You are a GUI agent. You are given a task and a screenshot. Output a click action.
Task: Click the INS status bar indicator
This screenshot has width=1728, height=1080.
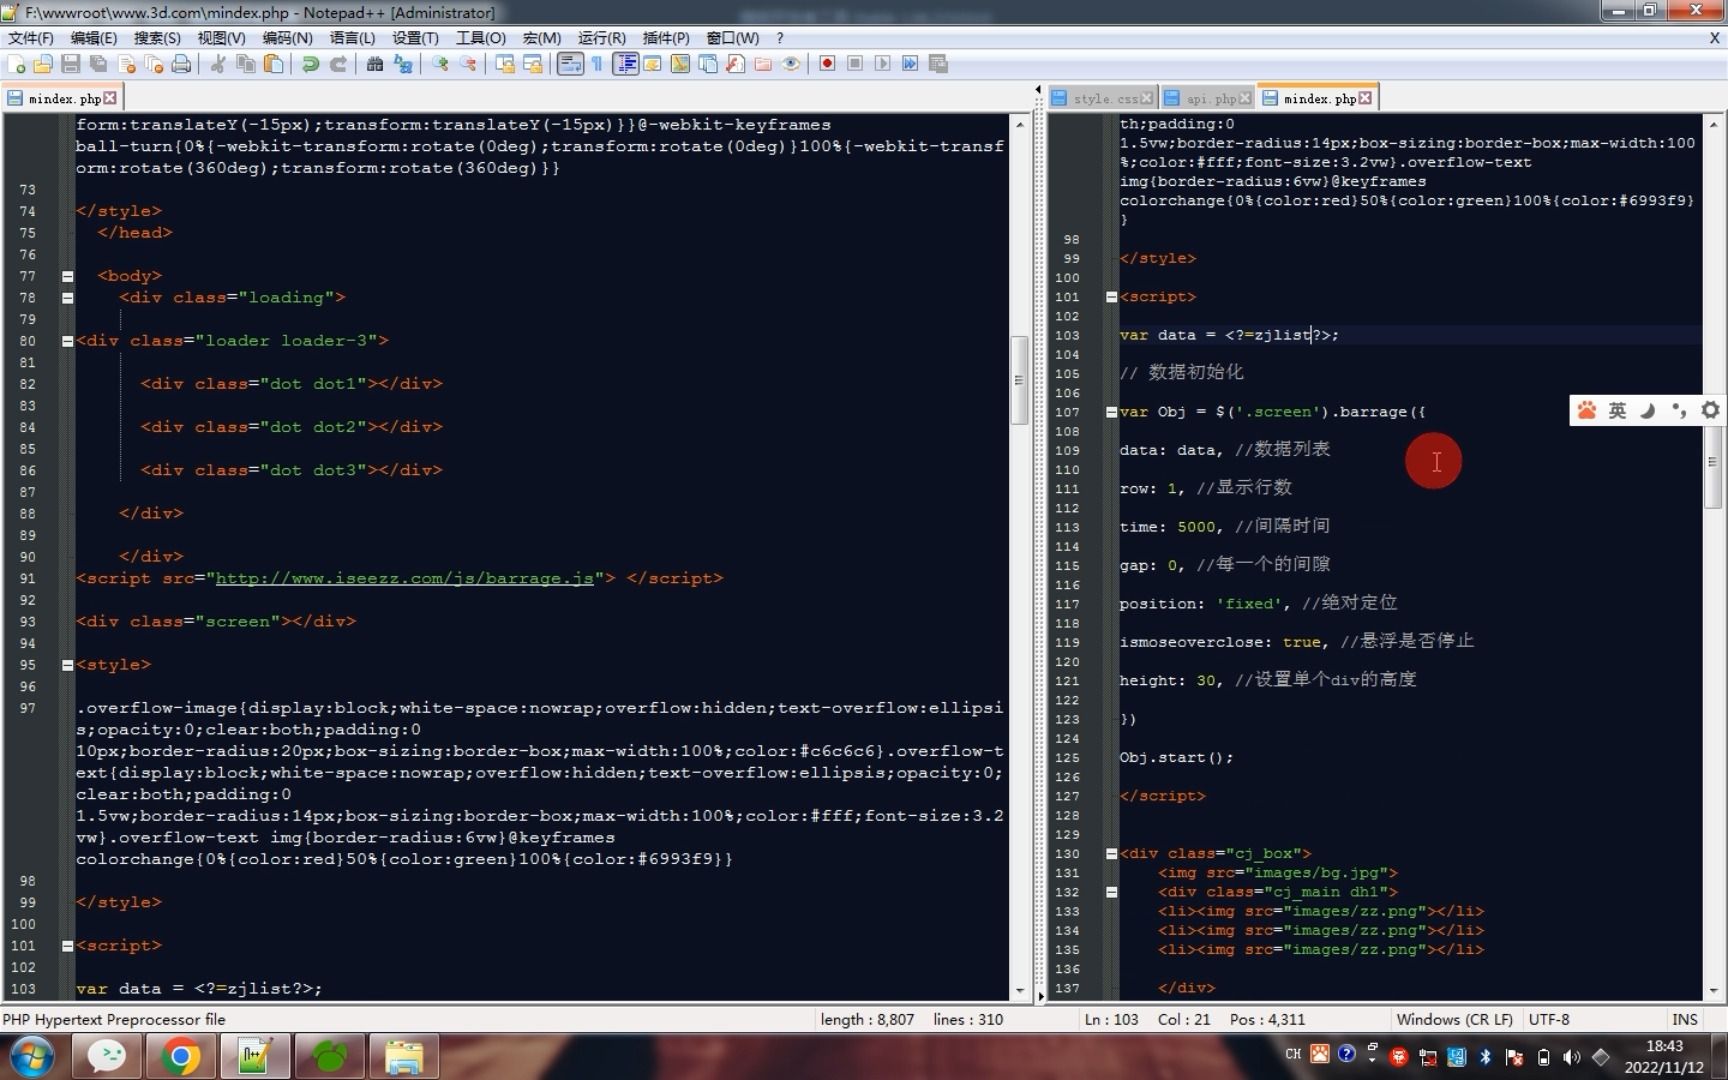click(x=1685, y=1019)
